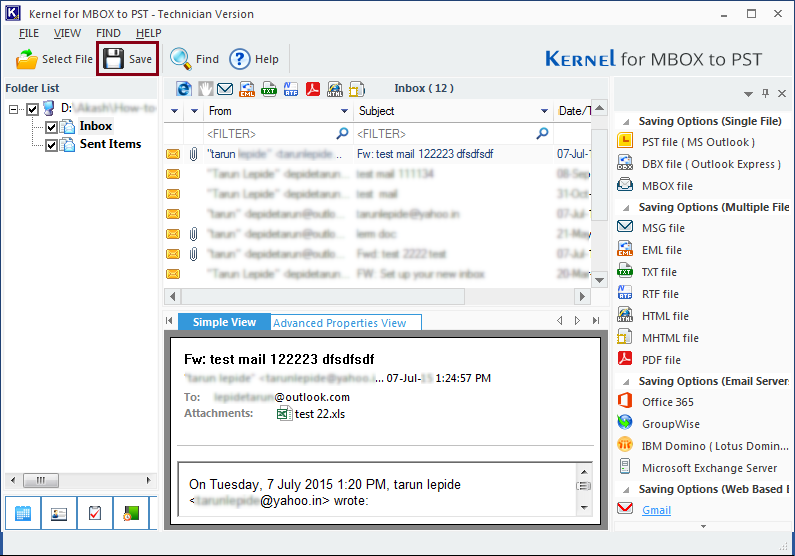The height and width of the screenshot is (556, 795).
Task: Click the RTF icon in mail toolbar
Action: click(291, 89)
